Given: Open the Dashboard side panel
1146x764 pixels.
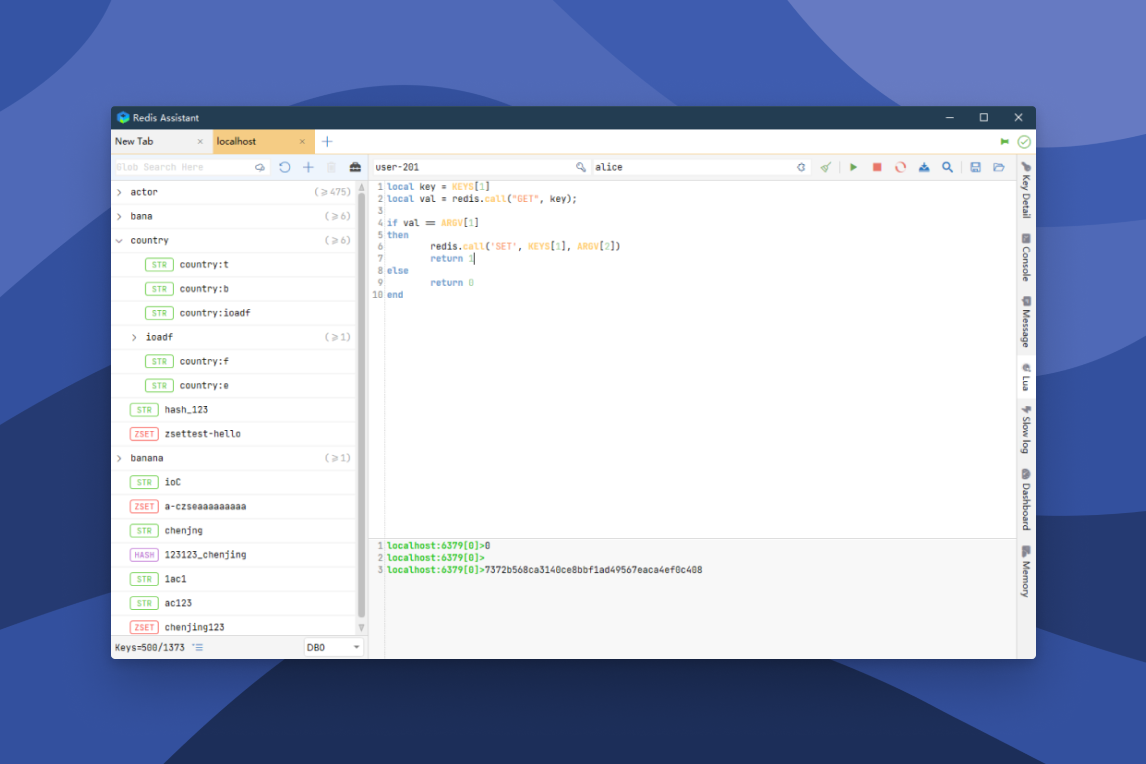Looking at the screenshot, I should coord(1025,500).
